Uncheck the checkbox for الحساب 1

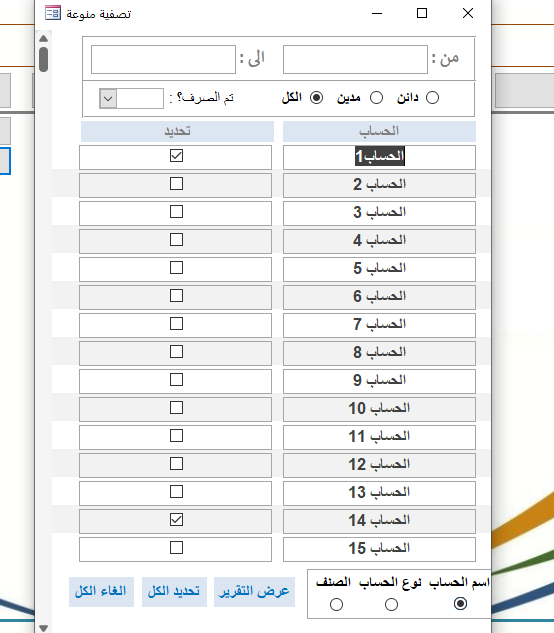(176, 156)
